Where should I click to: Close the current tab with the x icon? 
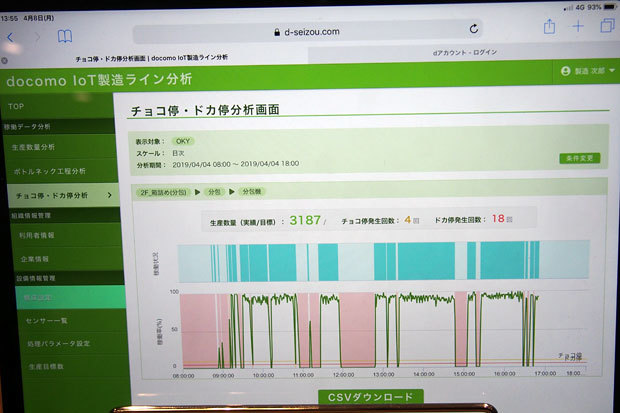click(4, 61)
